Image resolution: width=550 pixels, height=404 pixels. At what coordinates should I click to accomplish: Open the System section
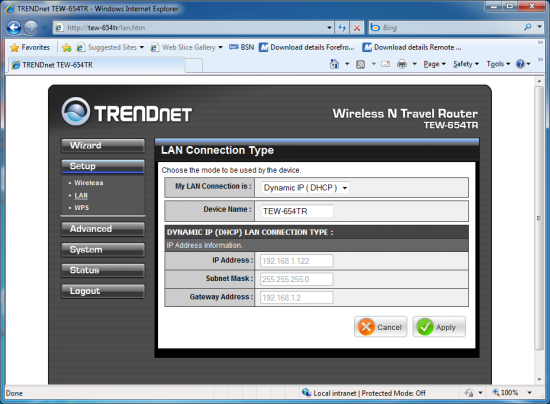[103, 250]
